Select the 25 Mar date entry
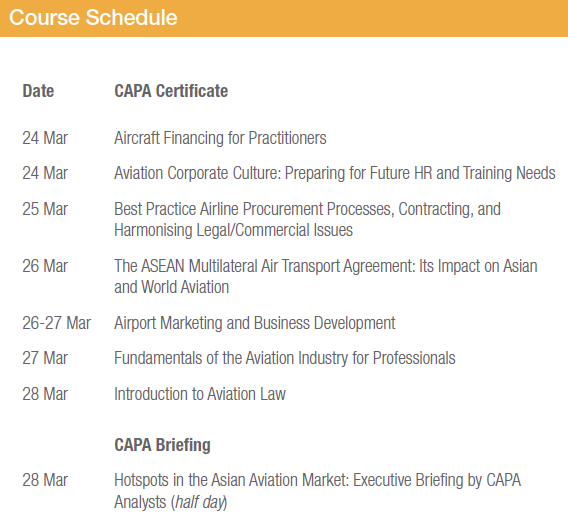This screenshot has width=568, height=518. tap(45, 209)
